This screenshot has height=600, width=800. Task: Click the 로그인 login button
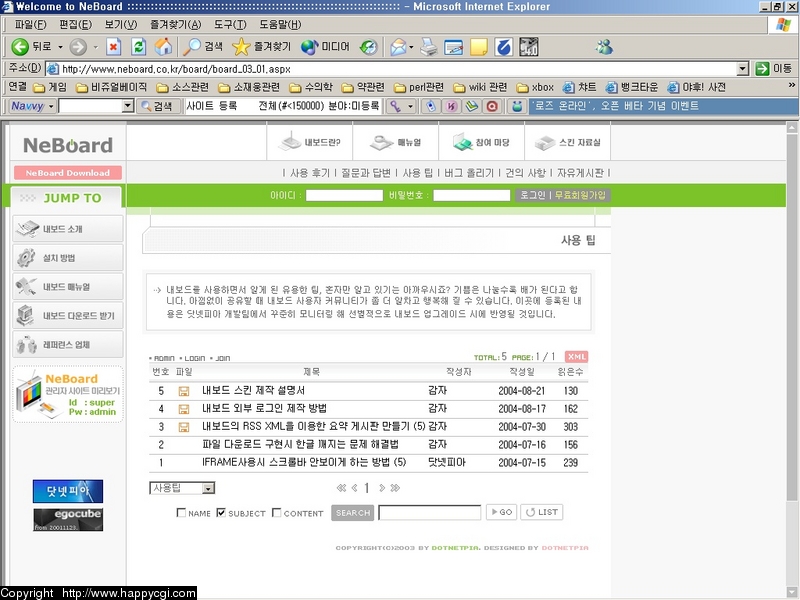pos(533,195)
